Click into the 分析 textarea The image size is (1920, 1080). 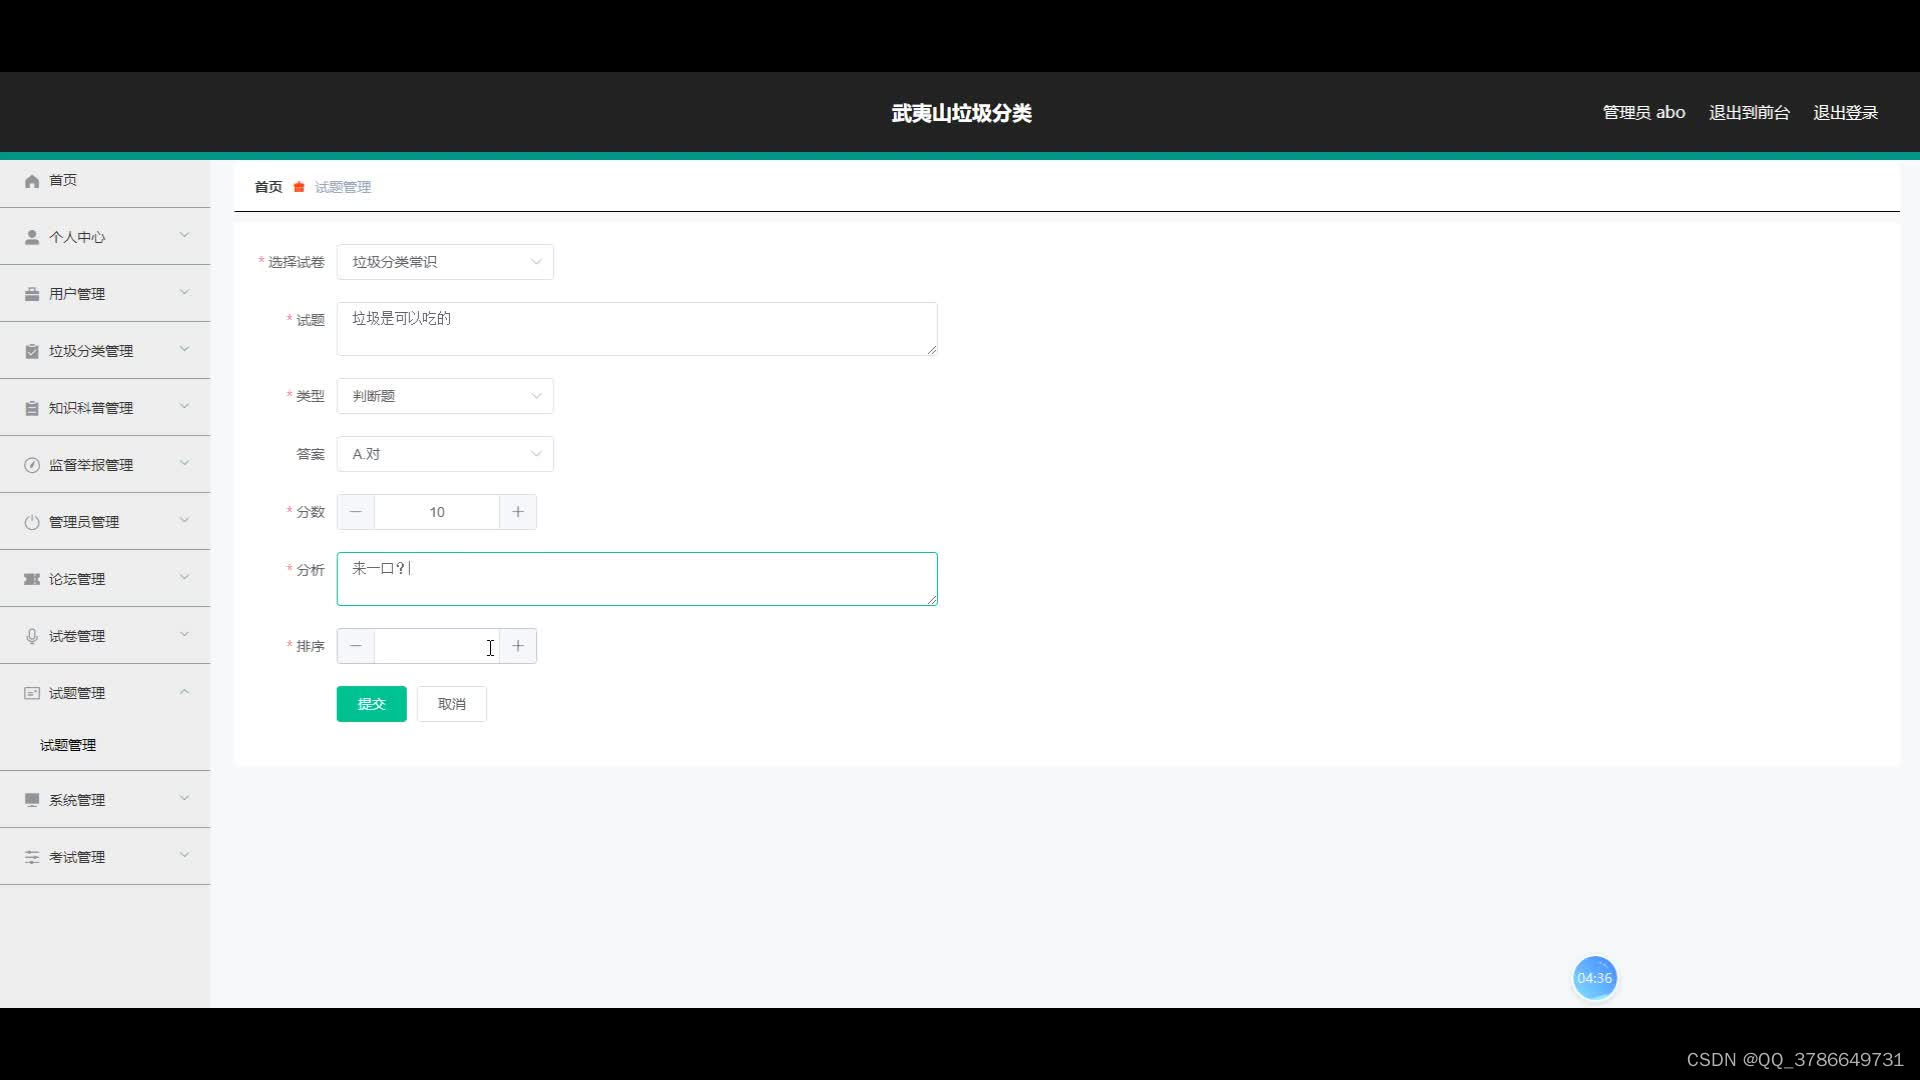point(637,579)
